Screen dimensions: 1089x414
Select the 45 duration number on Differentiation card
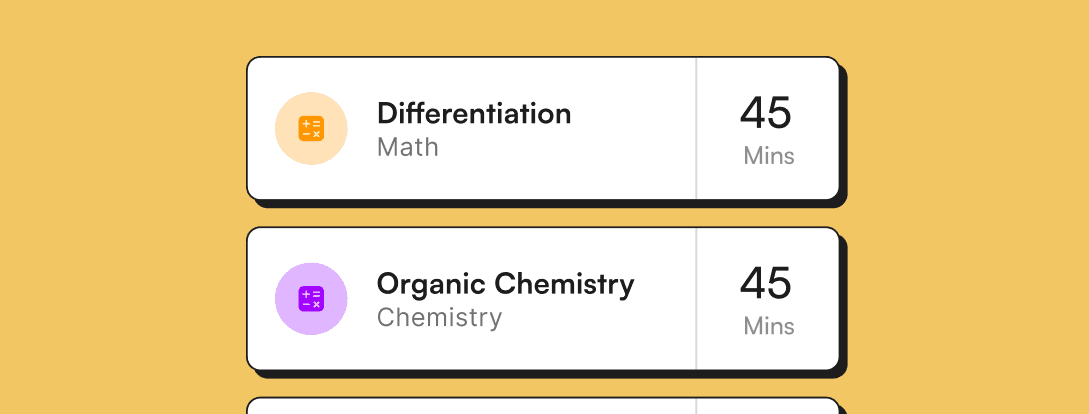765,113
